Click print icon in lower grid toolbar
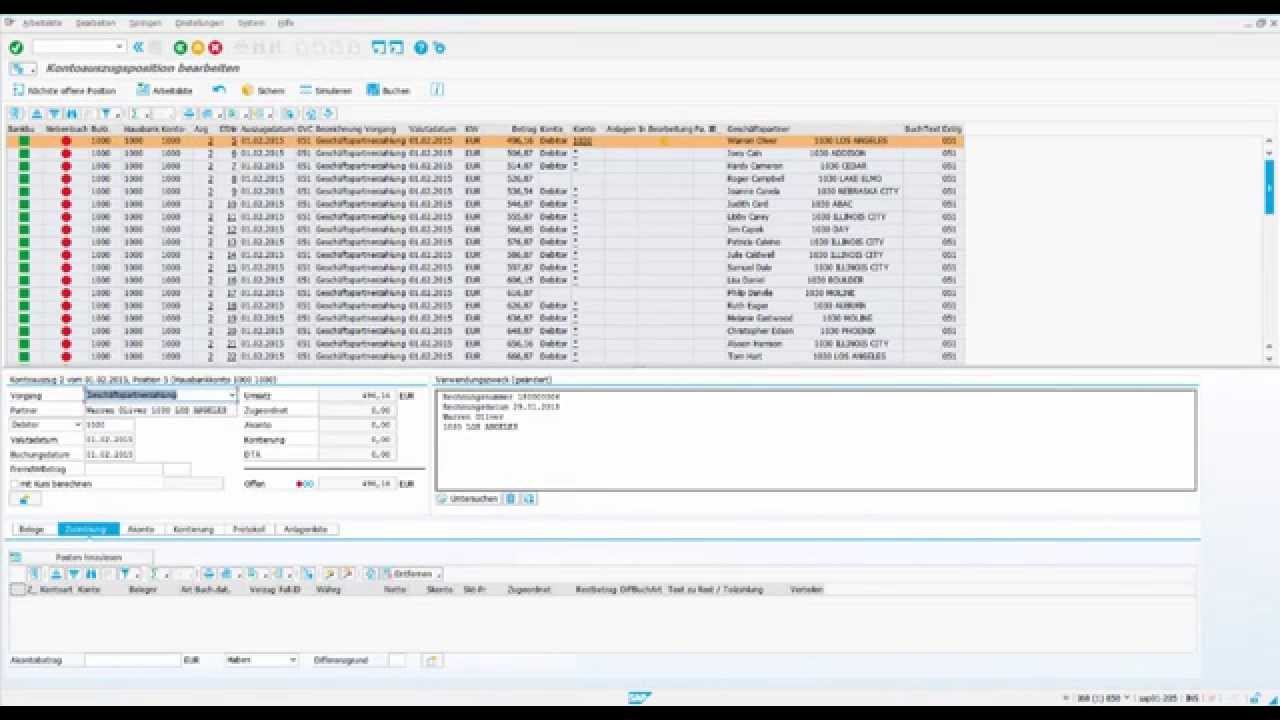Screen dimensions: 1280x720 click(209, 574)
